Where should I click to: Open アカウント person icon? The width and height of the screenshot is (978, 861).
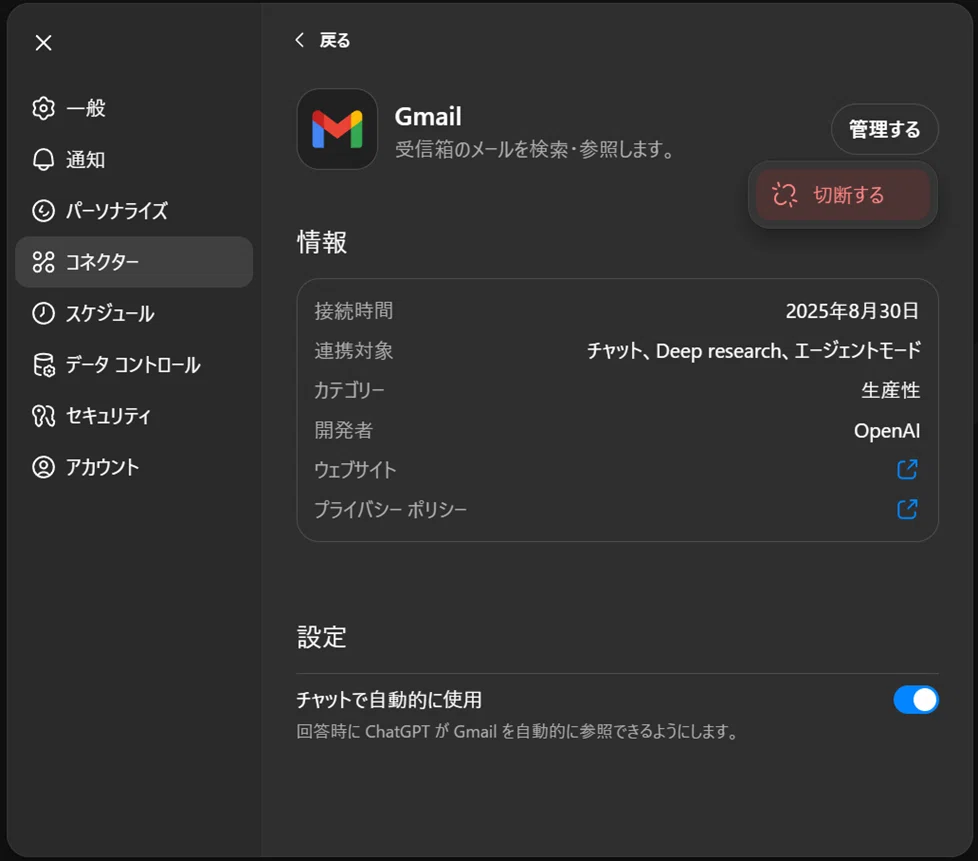44,467
